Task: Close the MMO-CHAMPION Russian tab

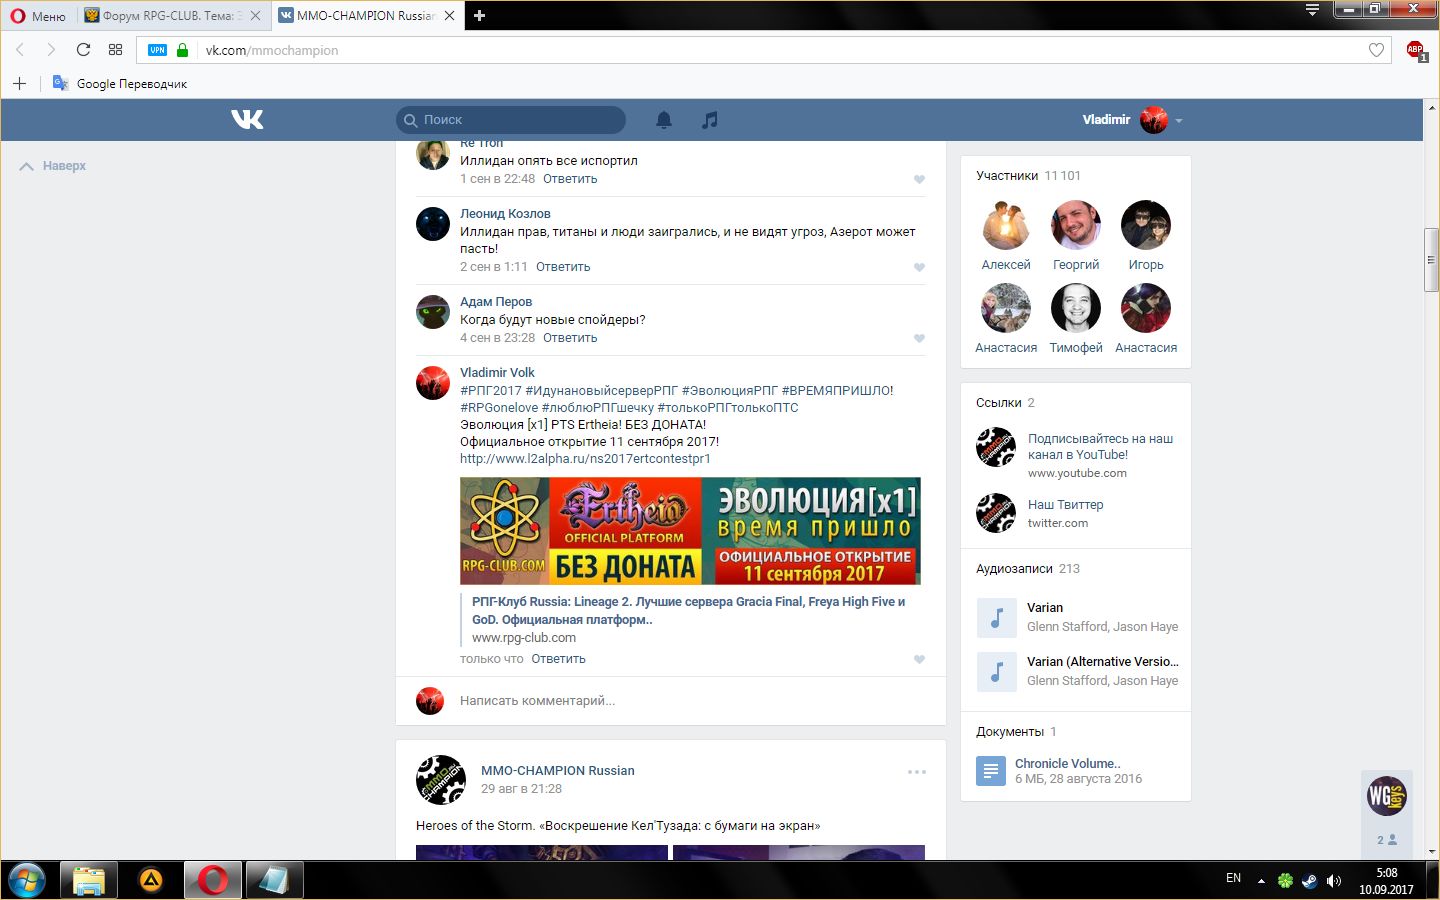Action: [449, 16]
